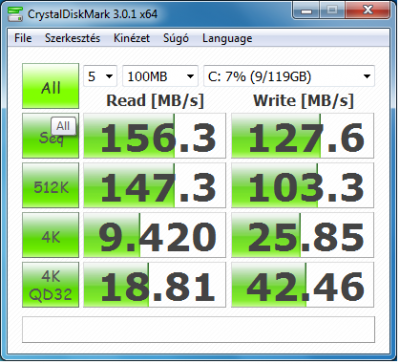This screenshot has height=364, width=400.
Task: Open the Szerkesztés menu
Action: 72,38
